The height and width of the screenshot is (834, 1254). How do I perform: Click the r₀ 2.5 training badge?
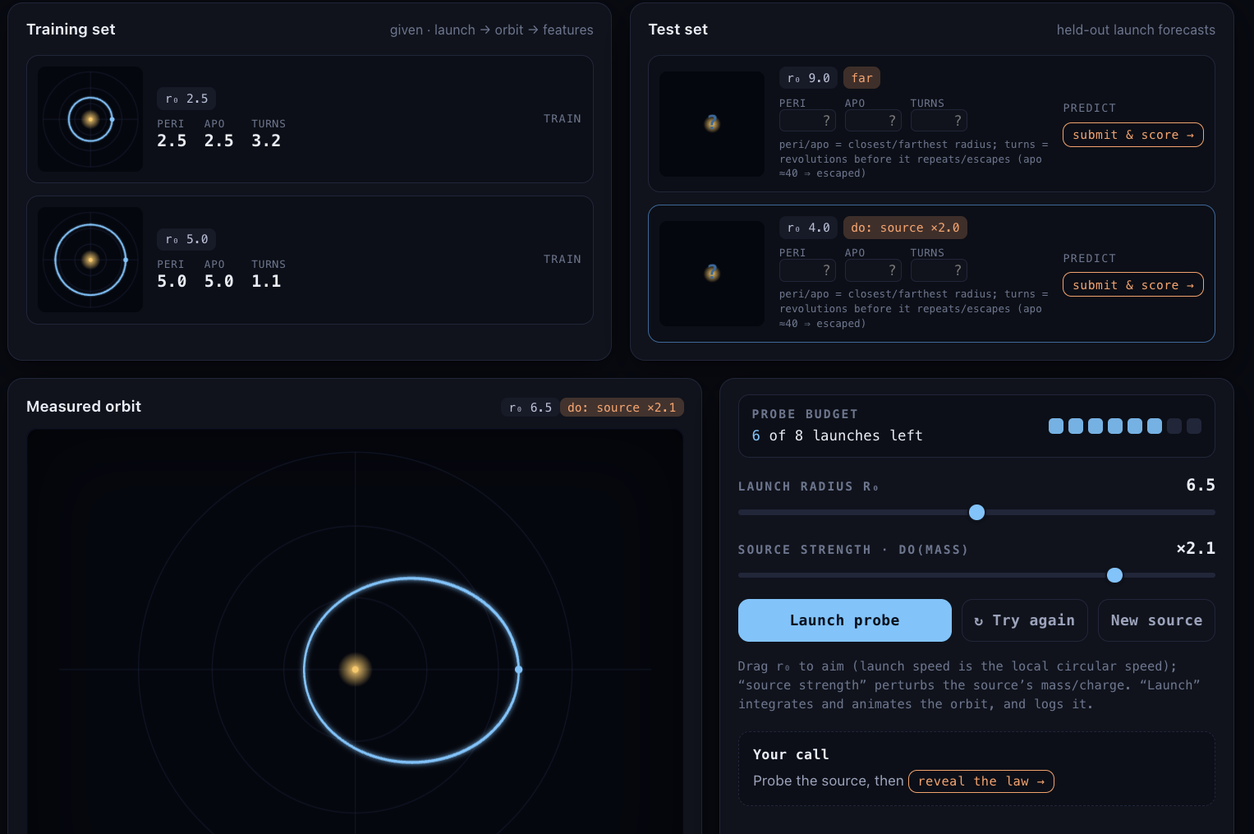[x=187, y=99]
